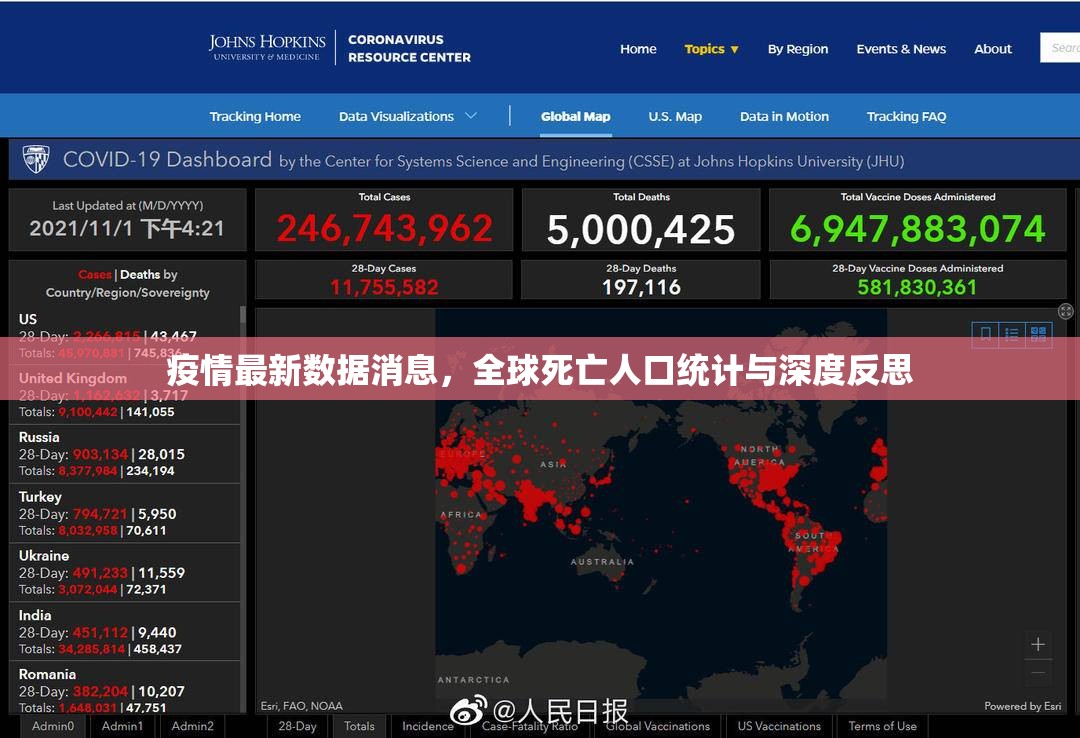Zoom in on the map with plus
The height and width of the screenshot is (738, 1080).
click(x=1038, y=644)
